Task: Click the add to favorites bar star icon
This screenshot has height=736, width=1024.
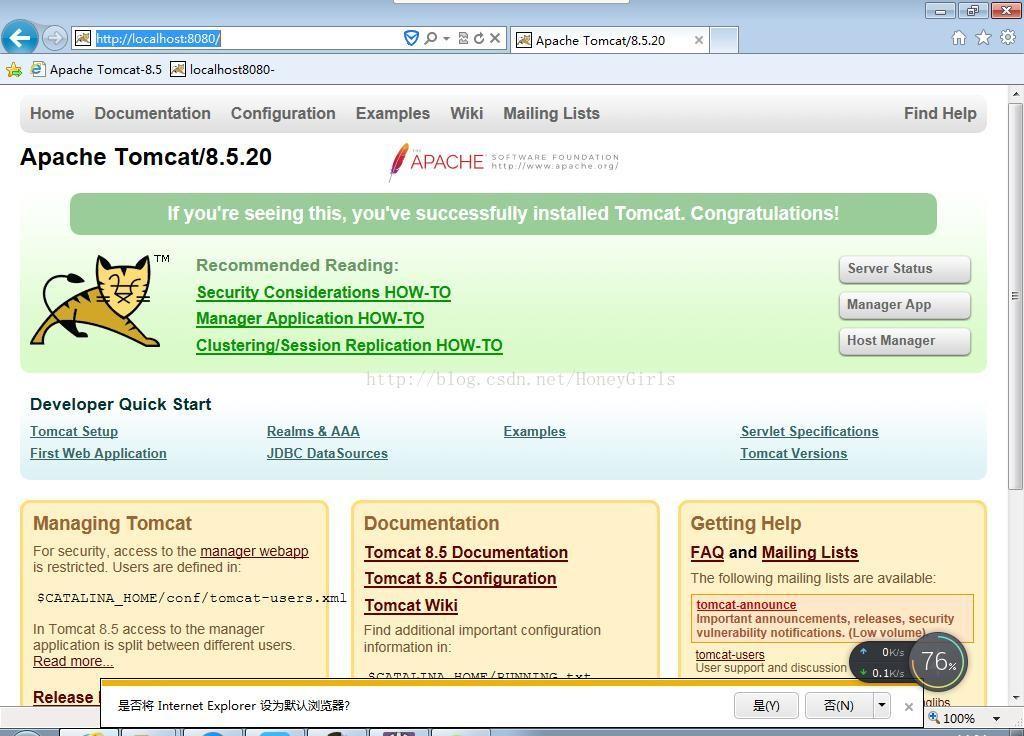Action: tap(13, 69)
